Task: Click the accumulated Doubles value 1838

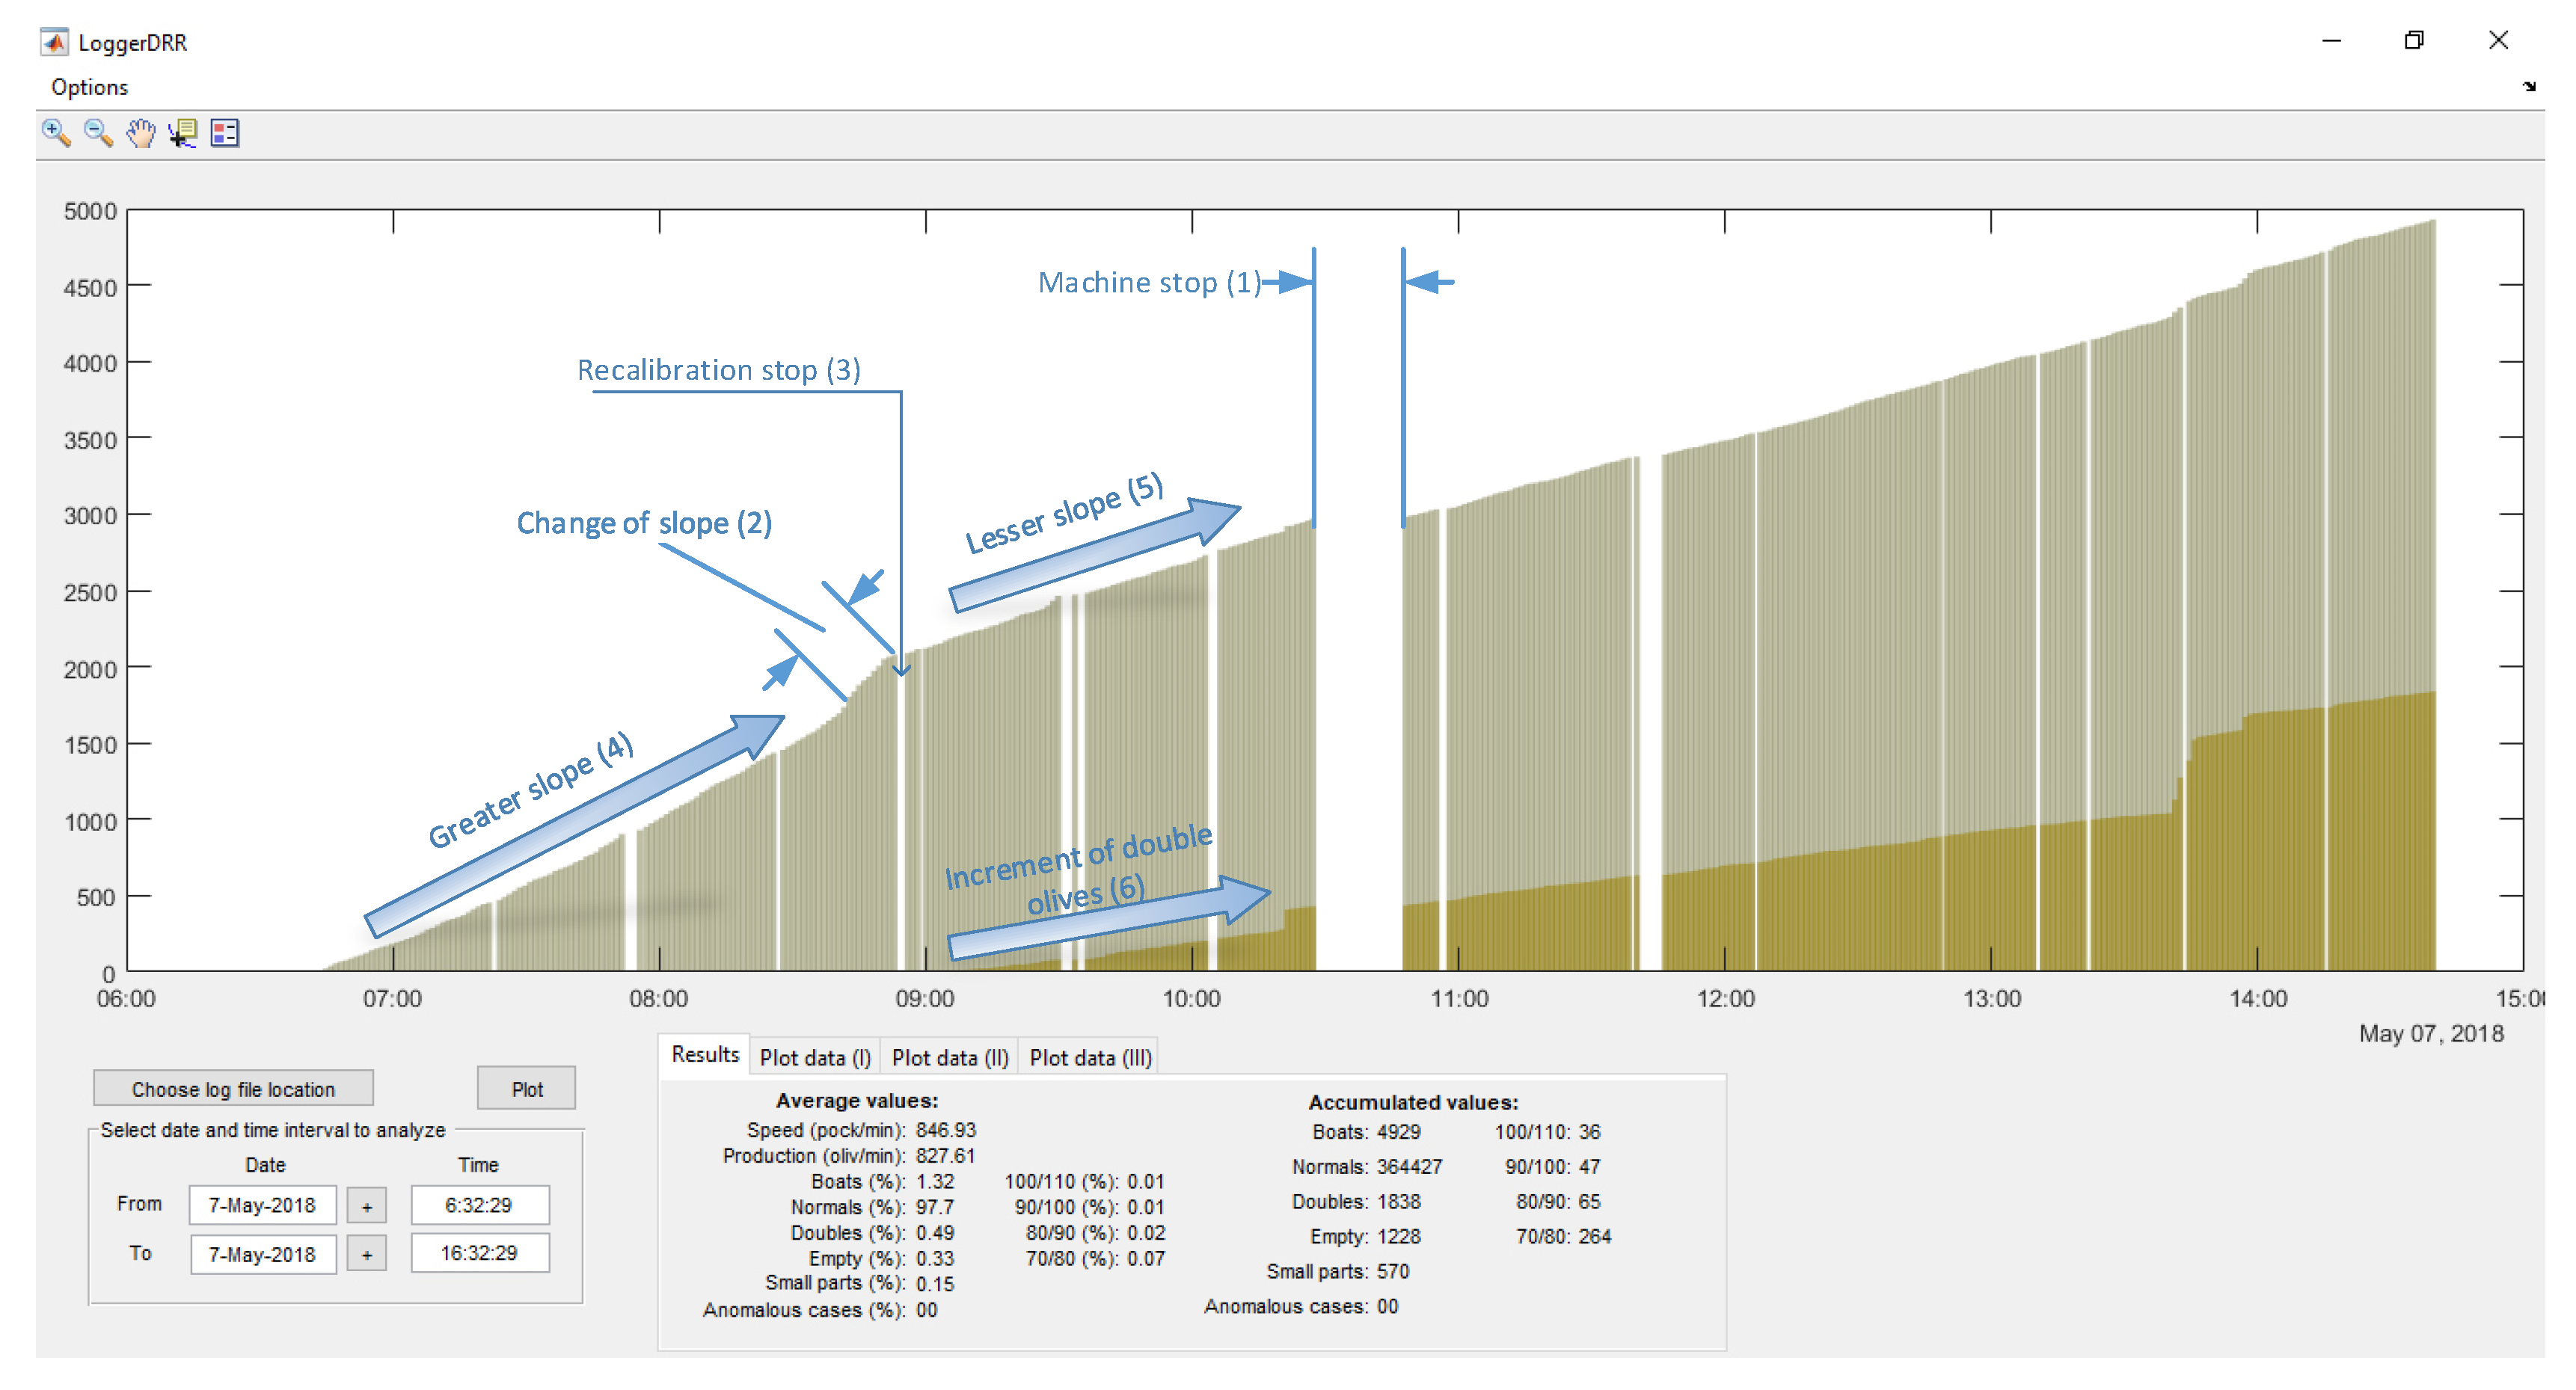Action: [x=1399, y=1202]
